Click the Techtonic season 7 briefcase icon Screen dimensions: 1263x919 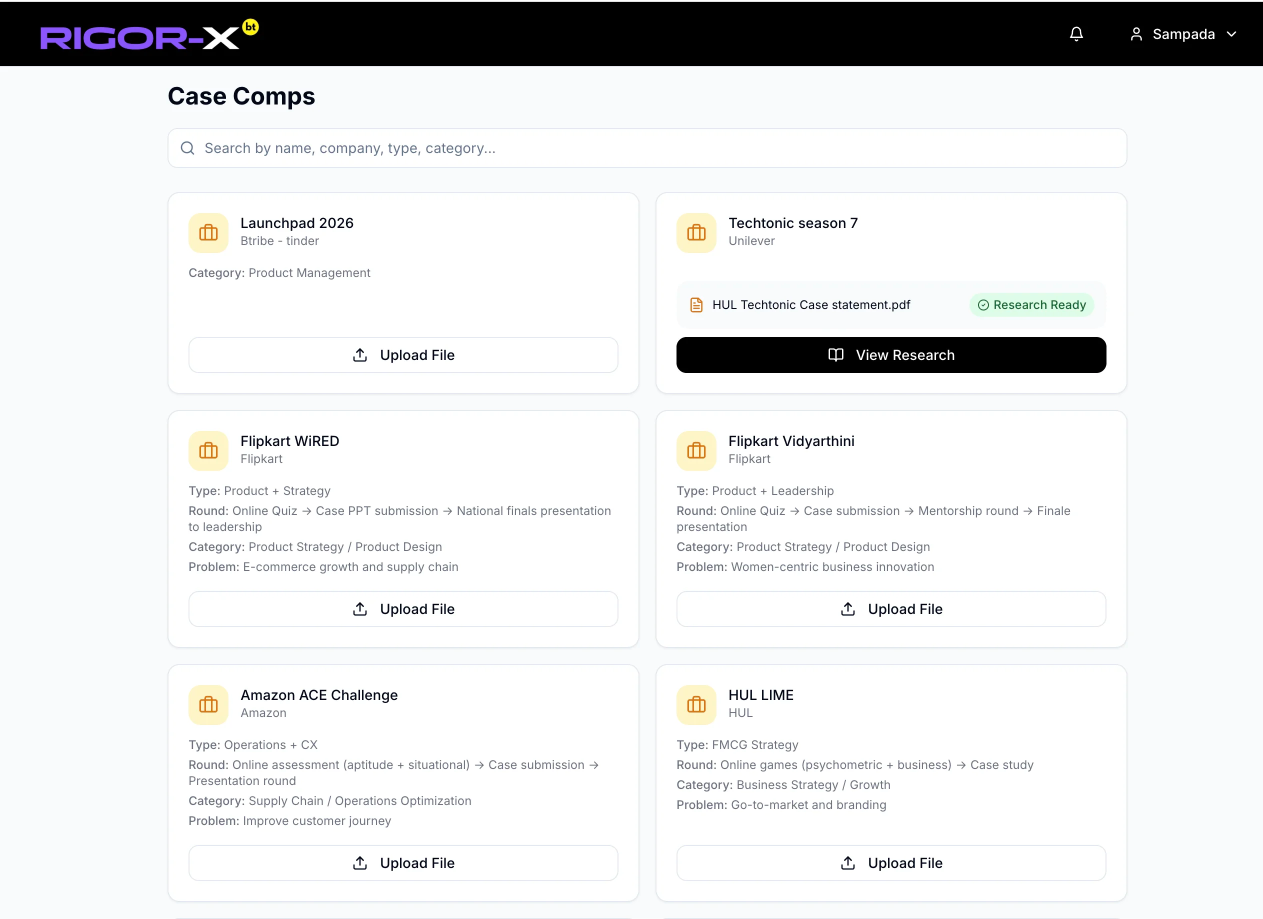[696, 233]
